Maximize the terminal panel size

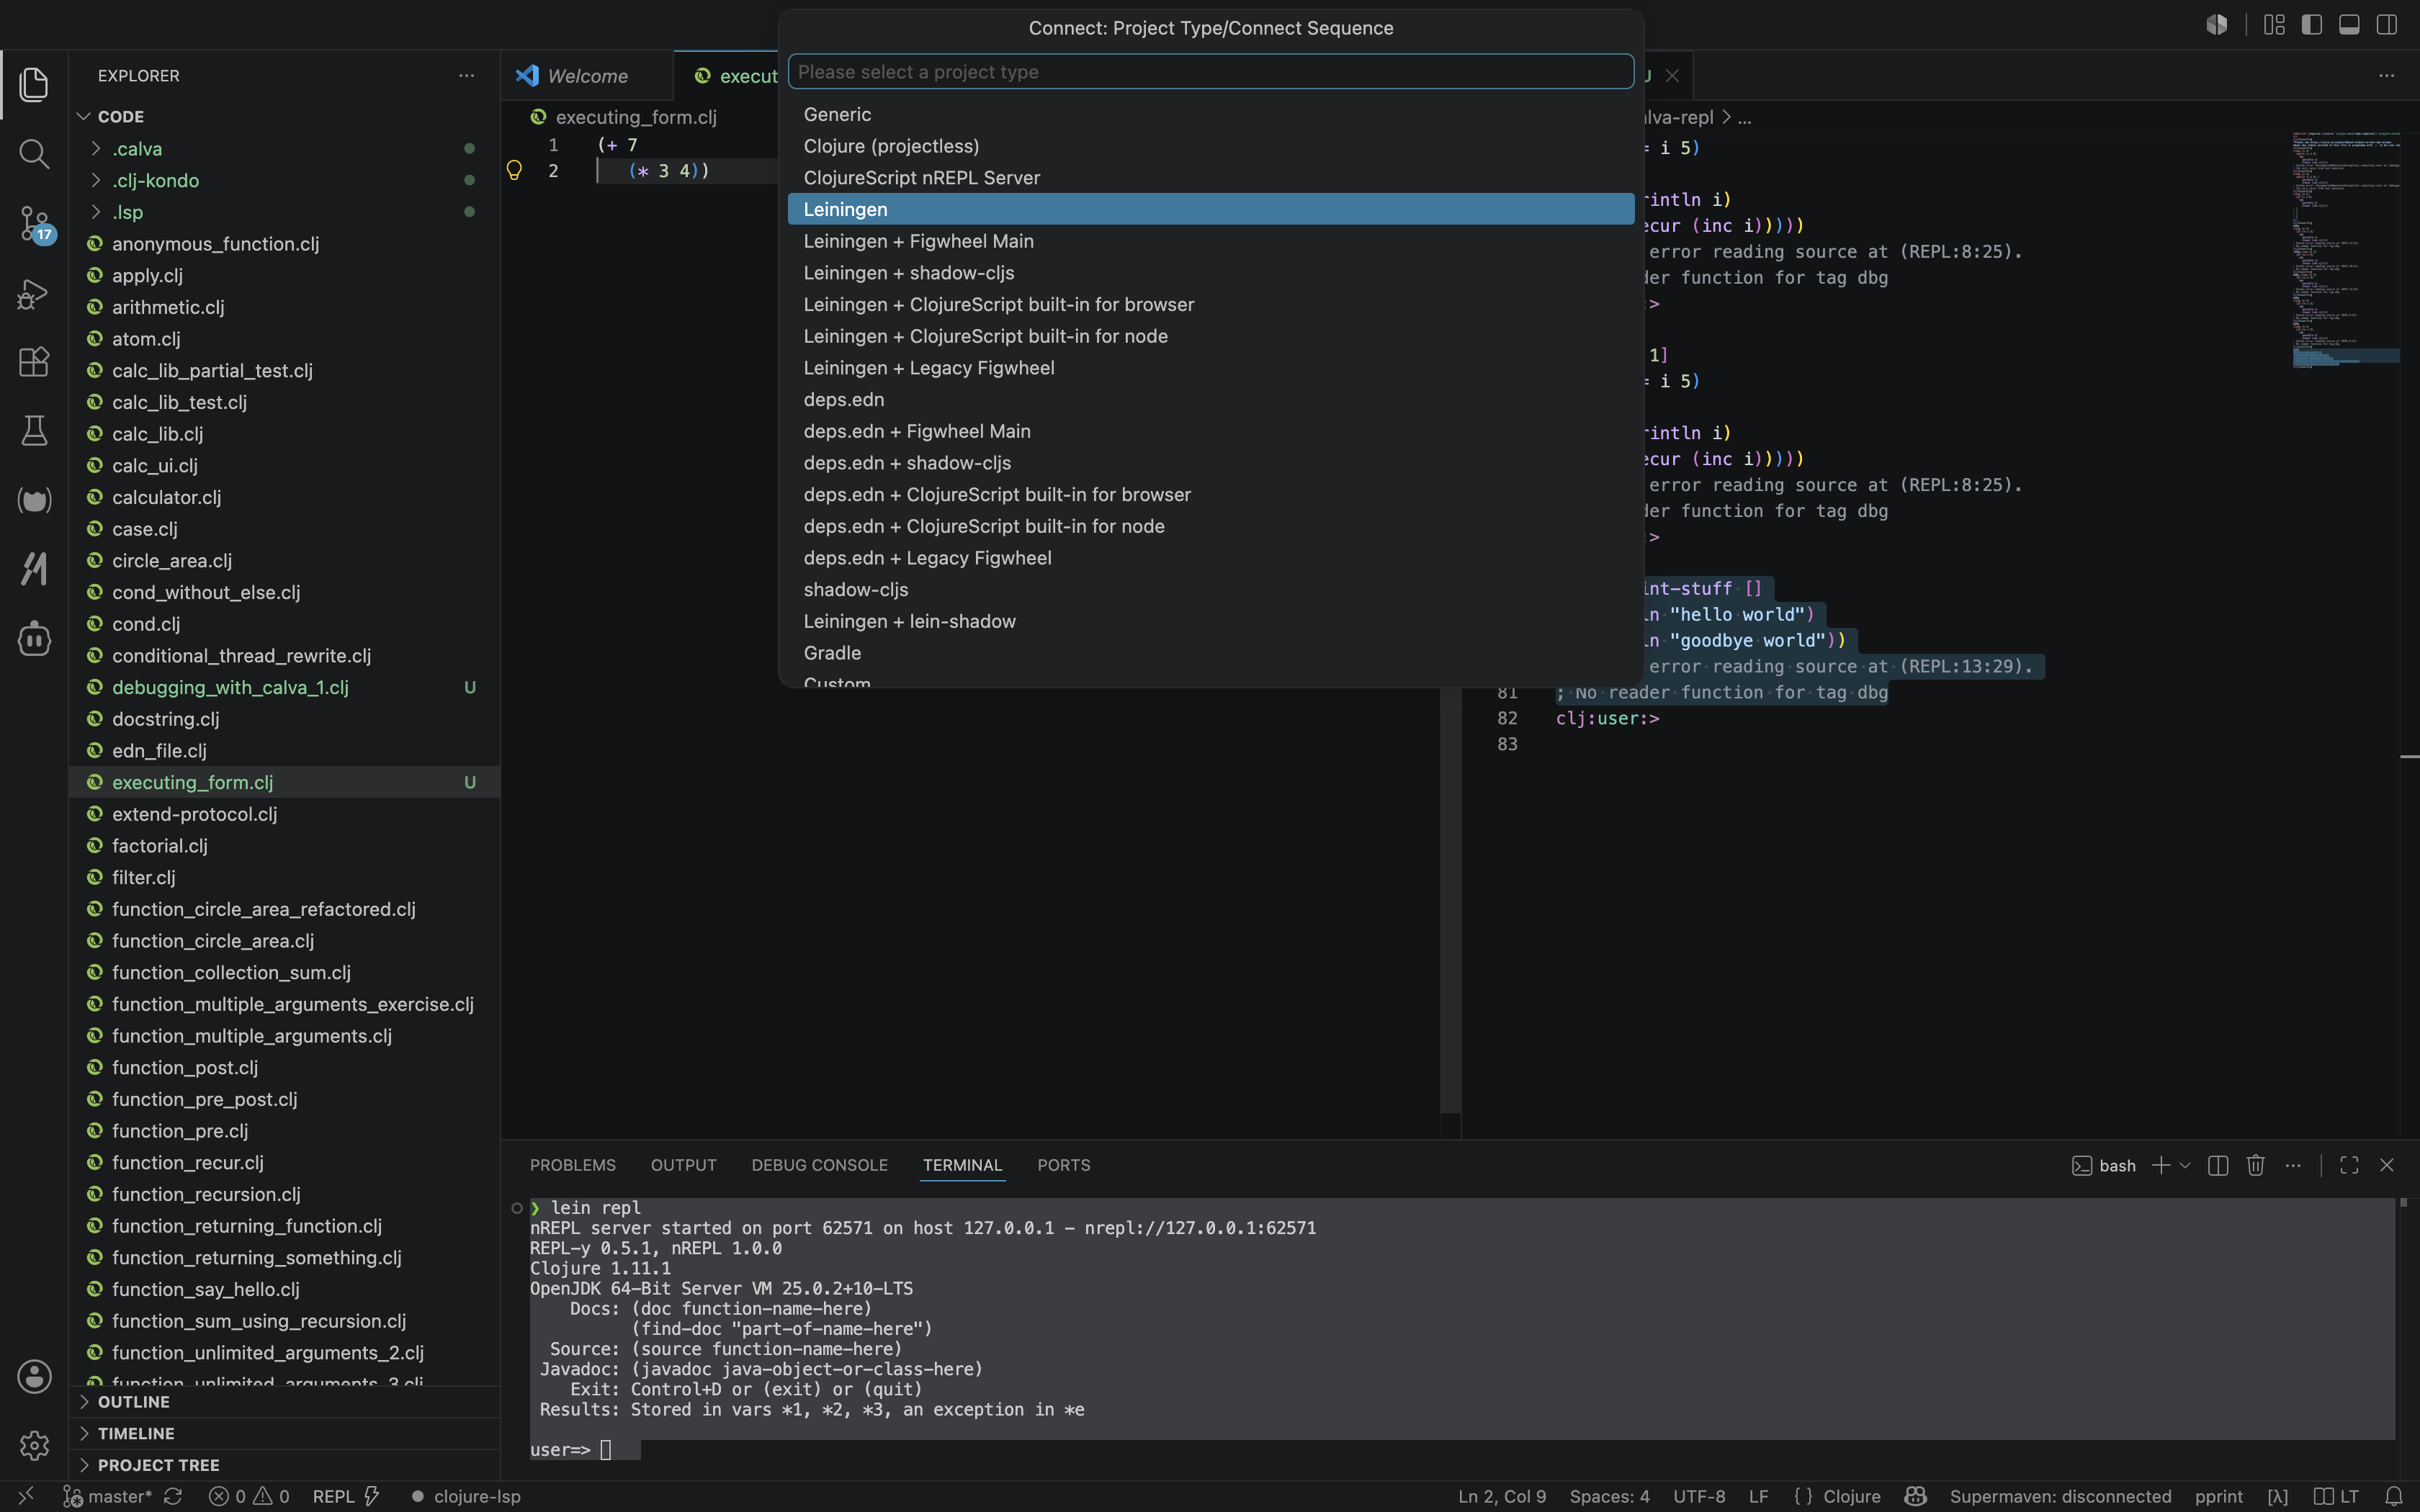(2349, 1165)
